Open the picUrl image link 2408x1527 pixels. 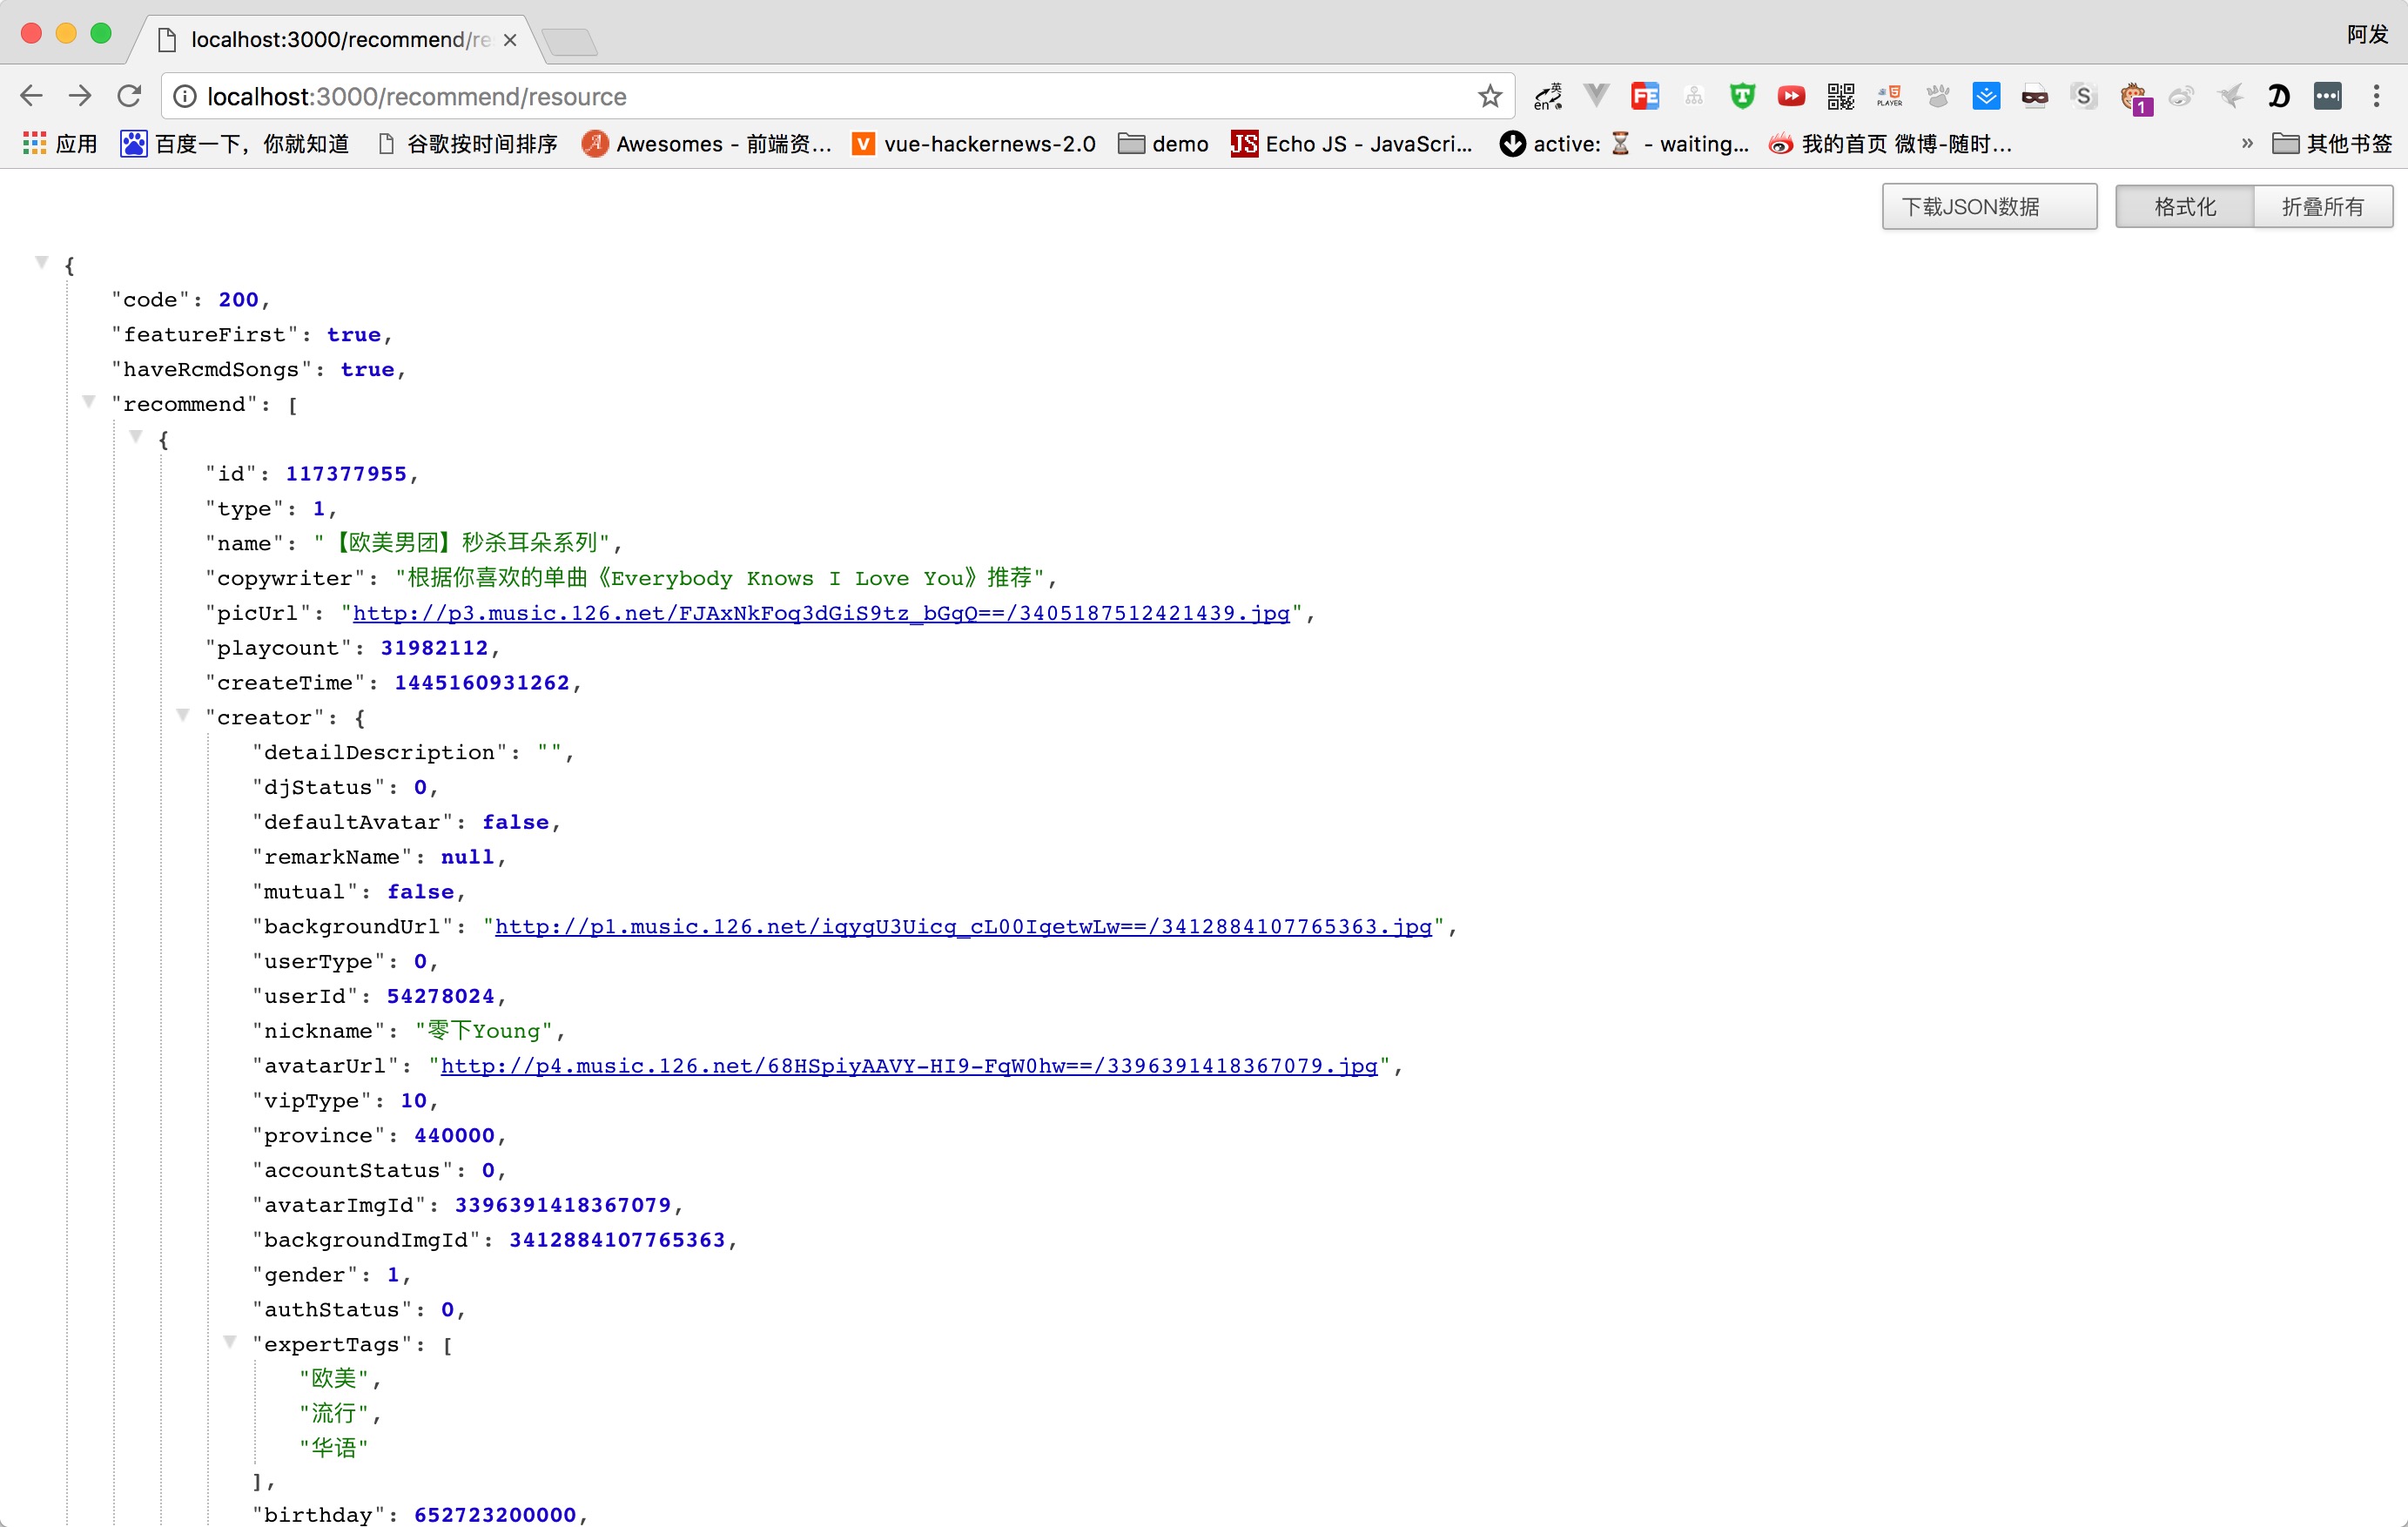[x=820, y=613]
